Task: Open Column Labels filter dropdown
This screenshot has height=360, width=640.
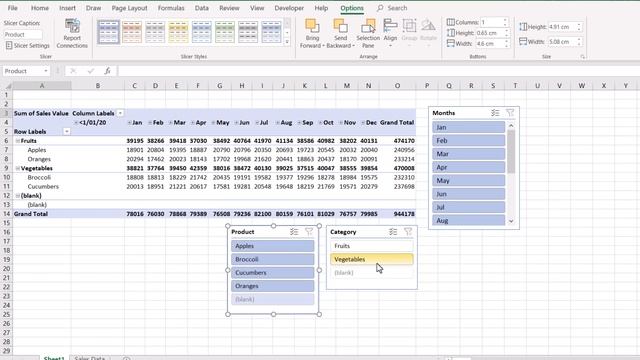Action: (120, 113)
